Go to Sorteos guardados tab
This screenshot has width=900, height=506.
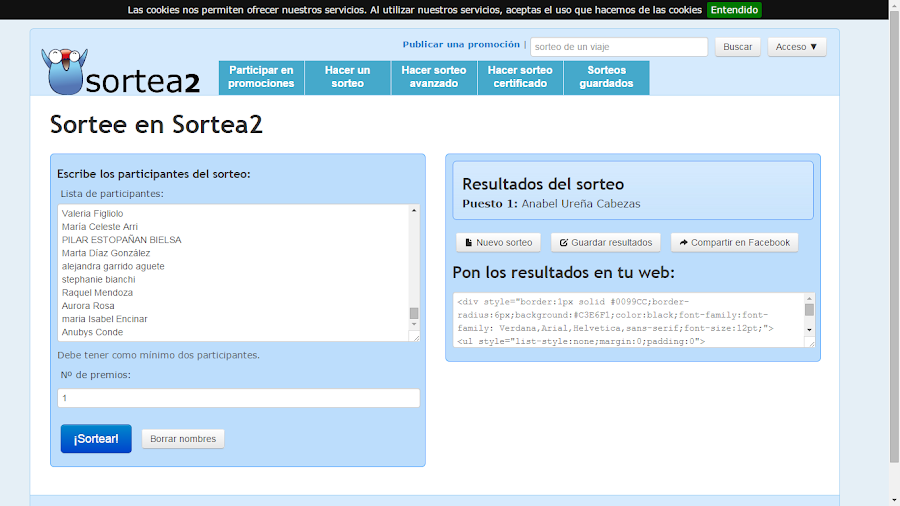click(607, 77)
